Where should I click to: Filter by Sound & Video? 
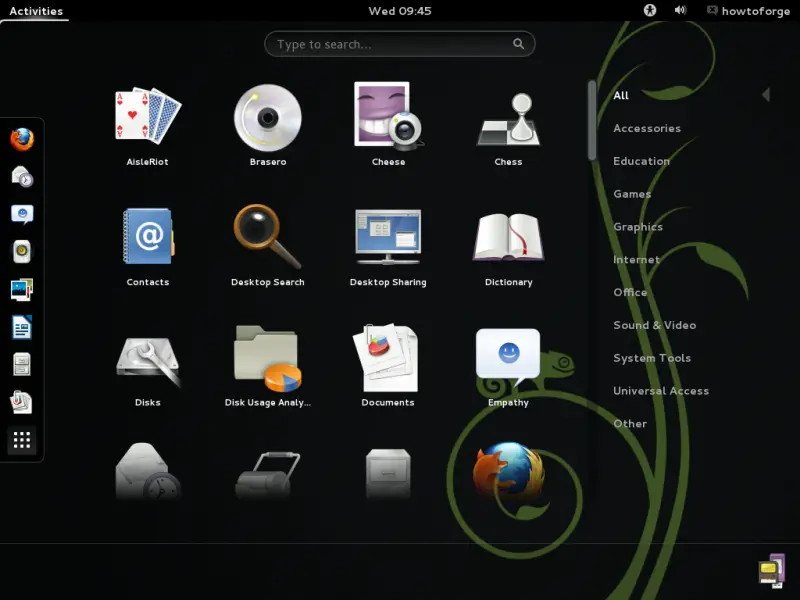point(655,325)
